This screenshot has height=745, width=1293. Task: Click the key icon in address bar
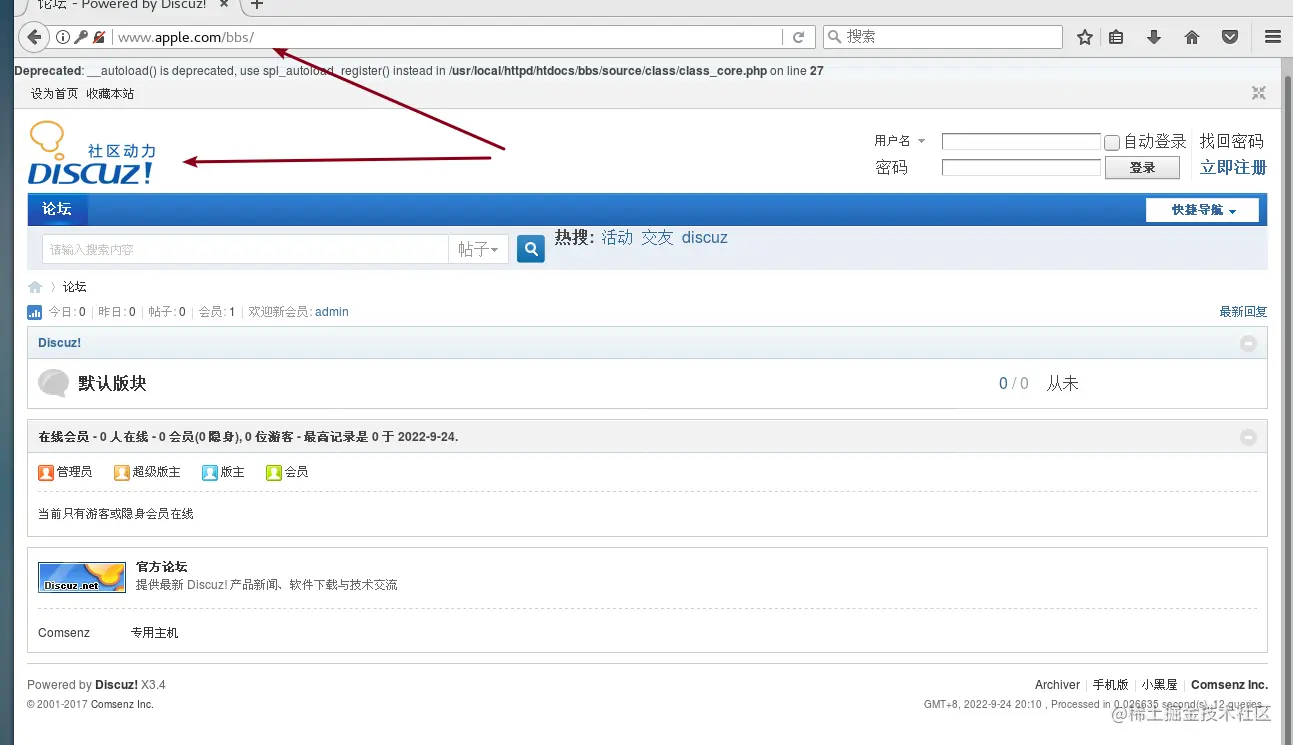(x=81, y=37)
